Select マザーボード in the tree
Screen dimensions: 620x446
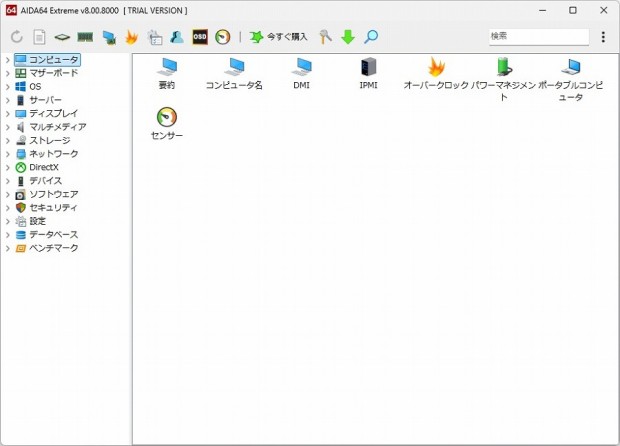coord(47,73)
